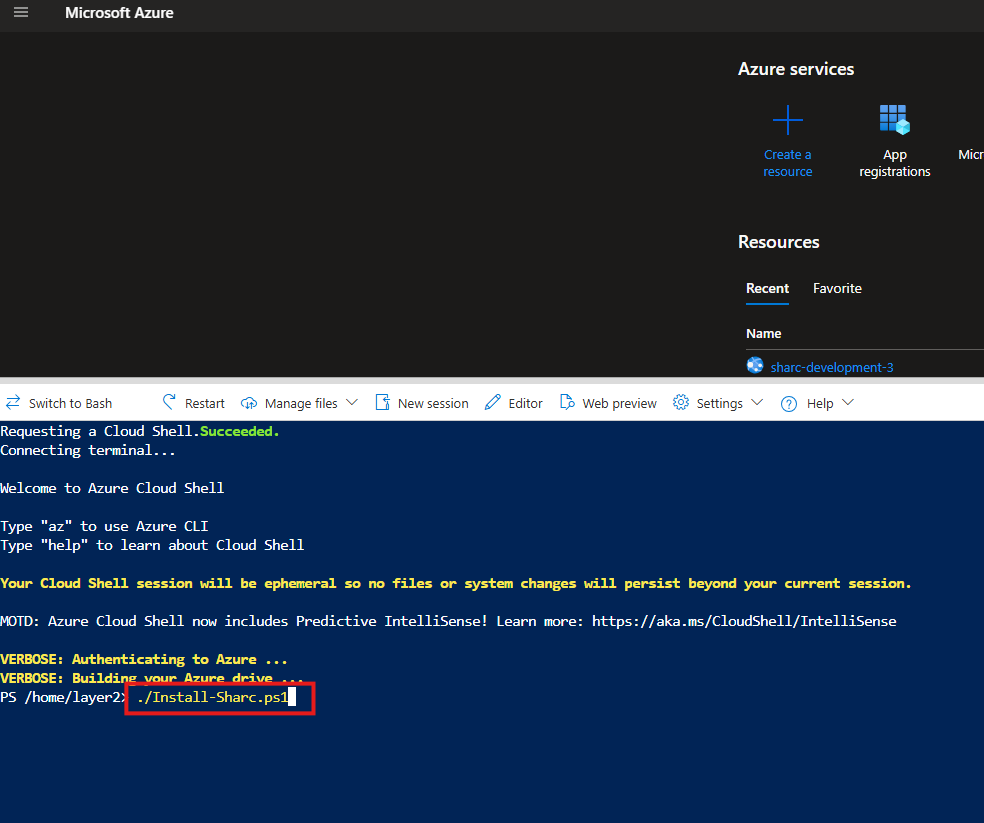Expand the Manage files dropdown chevron

351,402
